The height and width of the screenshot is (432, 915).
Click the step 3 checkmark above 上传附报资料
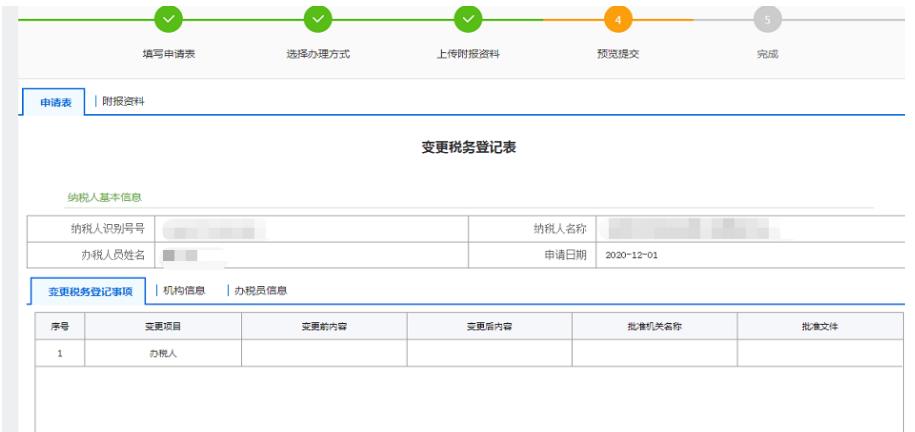coord(468,18)
